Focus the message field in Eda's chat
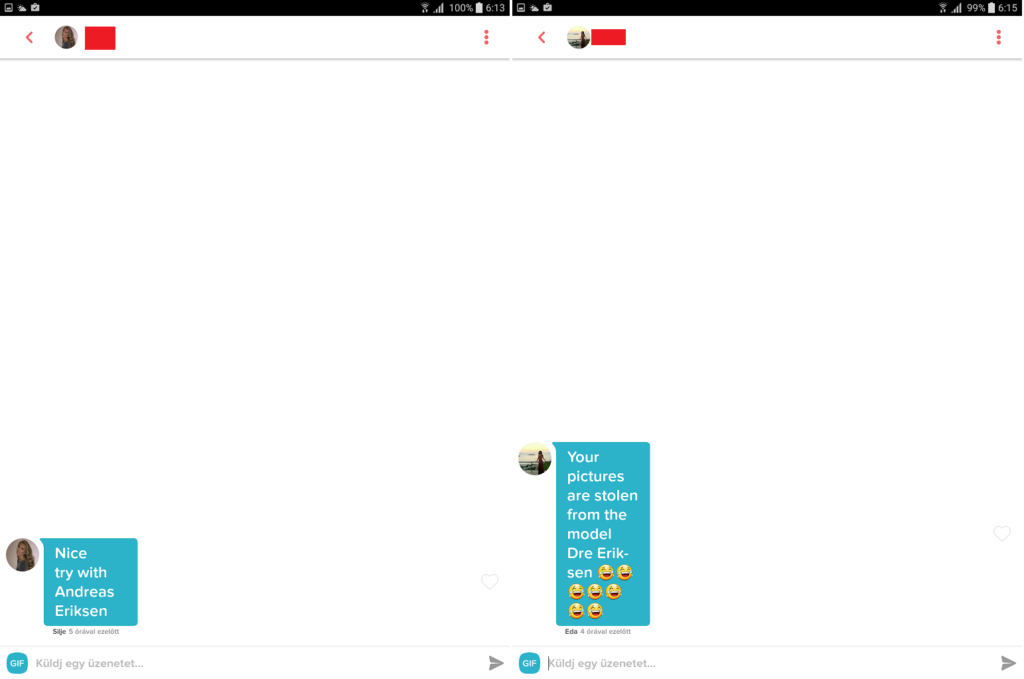The width and height of the screenshot is (1024, 679). (x=767, y=663)
